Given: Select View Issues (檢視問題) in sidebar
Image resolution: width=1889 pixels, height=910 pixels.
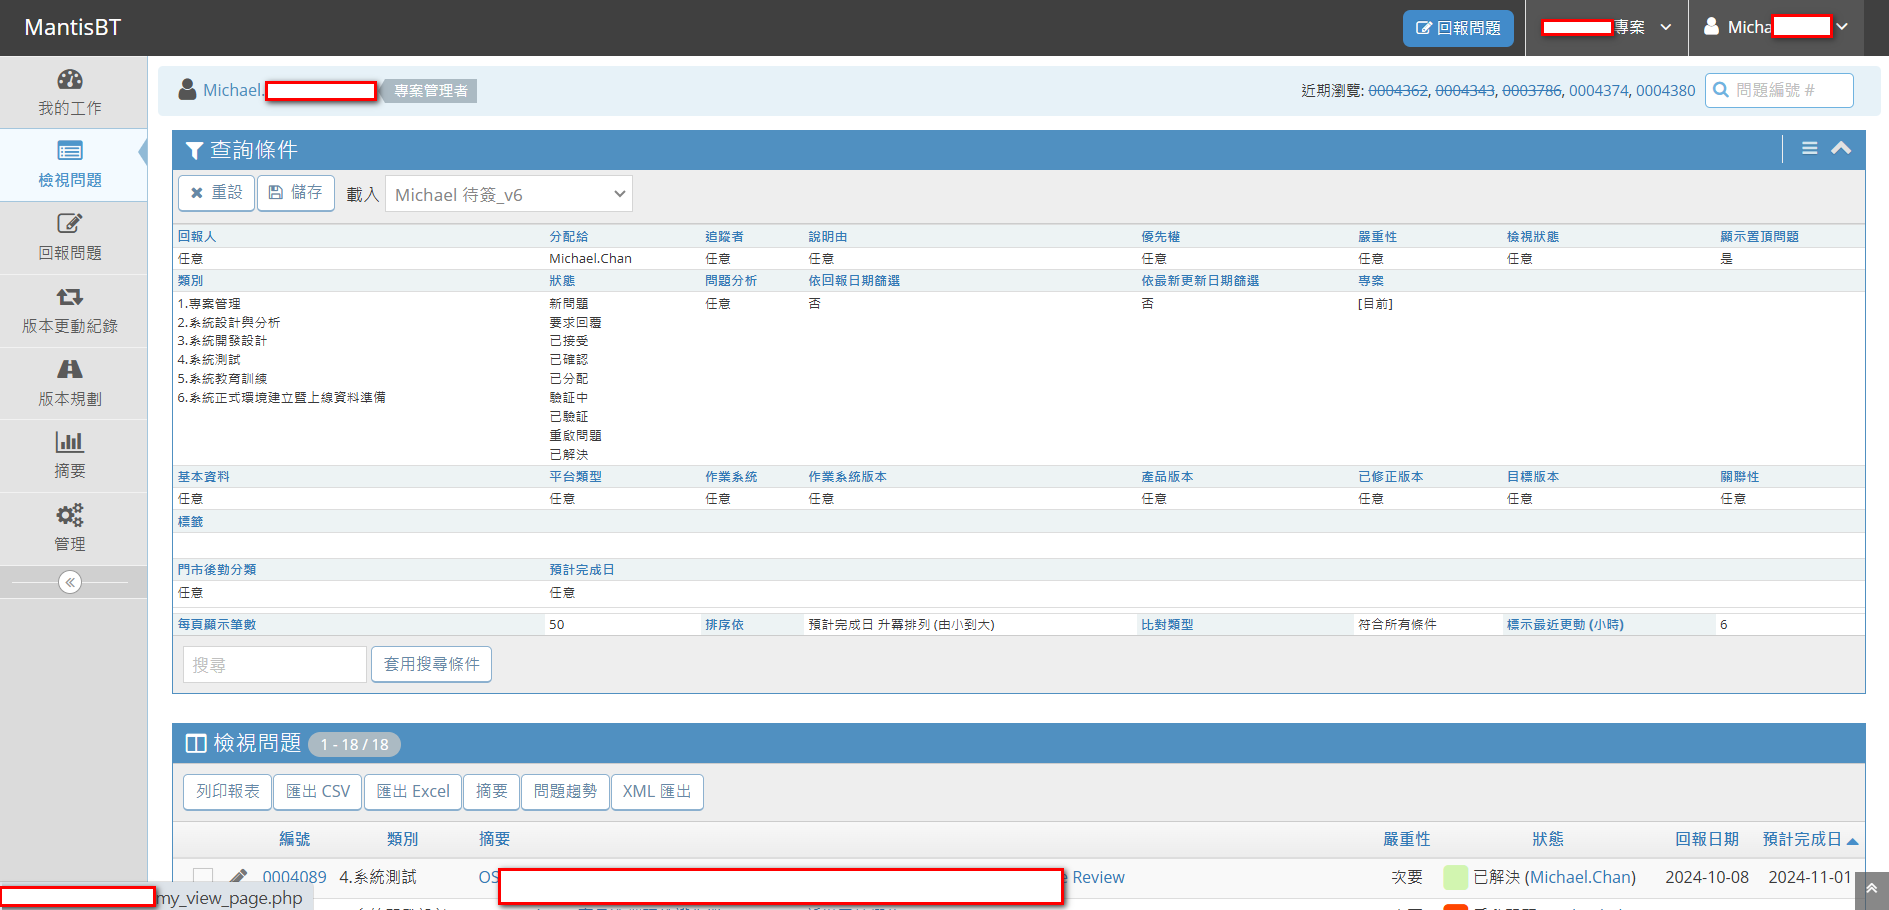Looking at the screenshot, I should (70, 164).
